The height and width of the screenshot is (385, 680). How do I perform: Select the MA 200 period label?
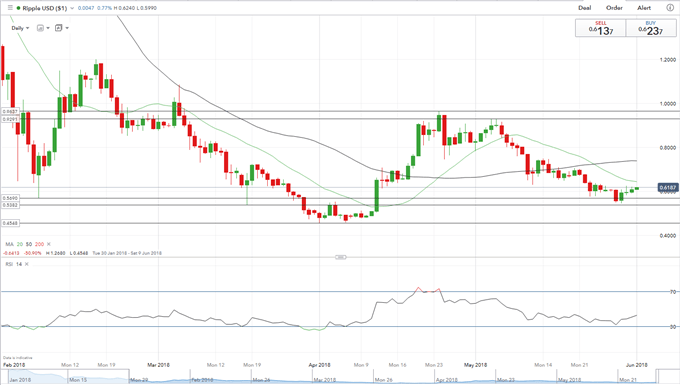39,244
